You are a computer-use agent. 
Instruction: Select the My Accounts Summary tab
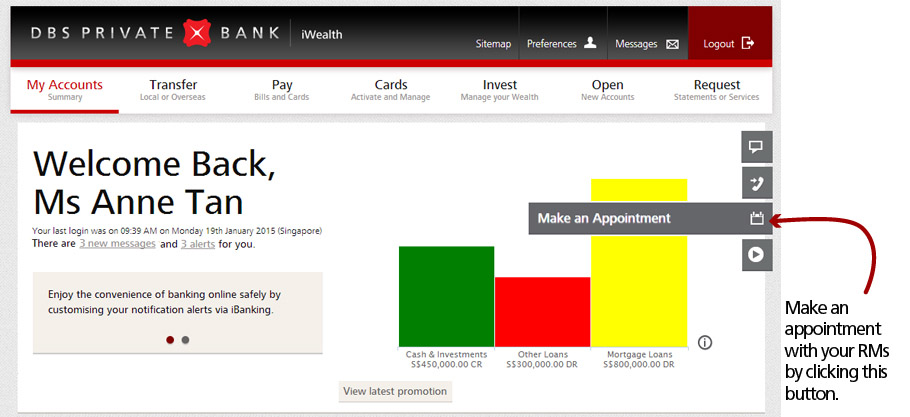pos(64,90)
